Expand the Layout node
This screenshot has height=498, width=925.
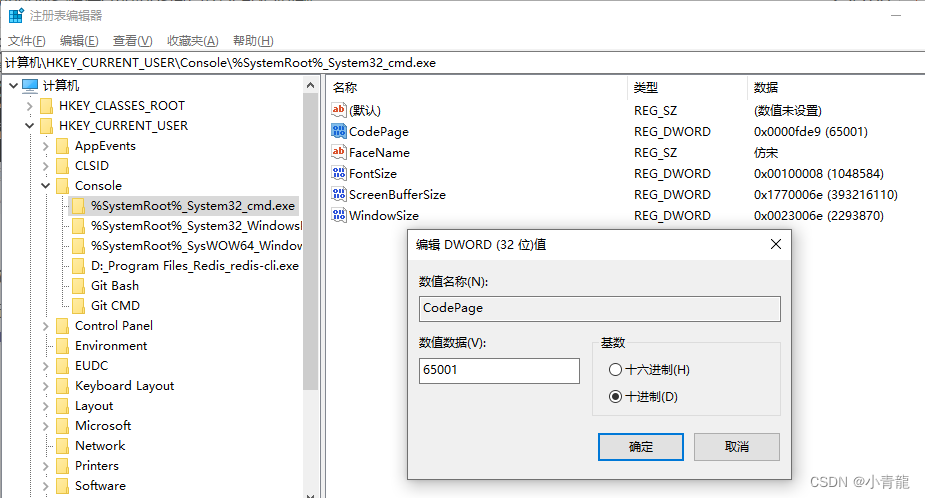(x=45, y=407)
